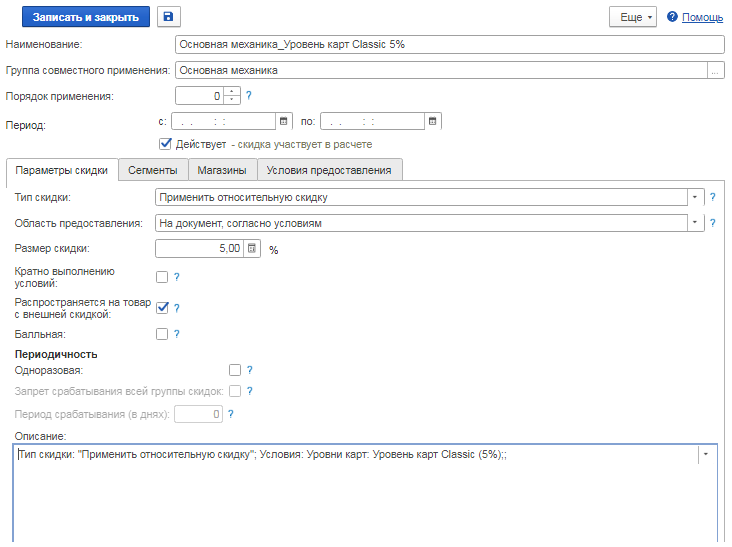Open the Помощь link
The image size is (732, 547).
[703, 17]
